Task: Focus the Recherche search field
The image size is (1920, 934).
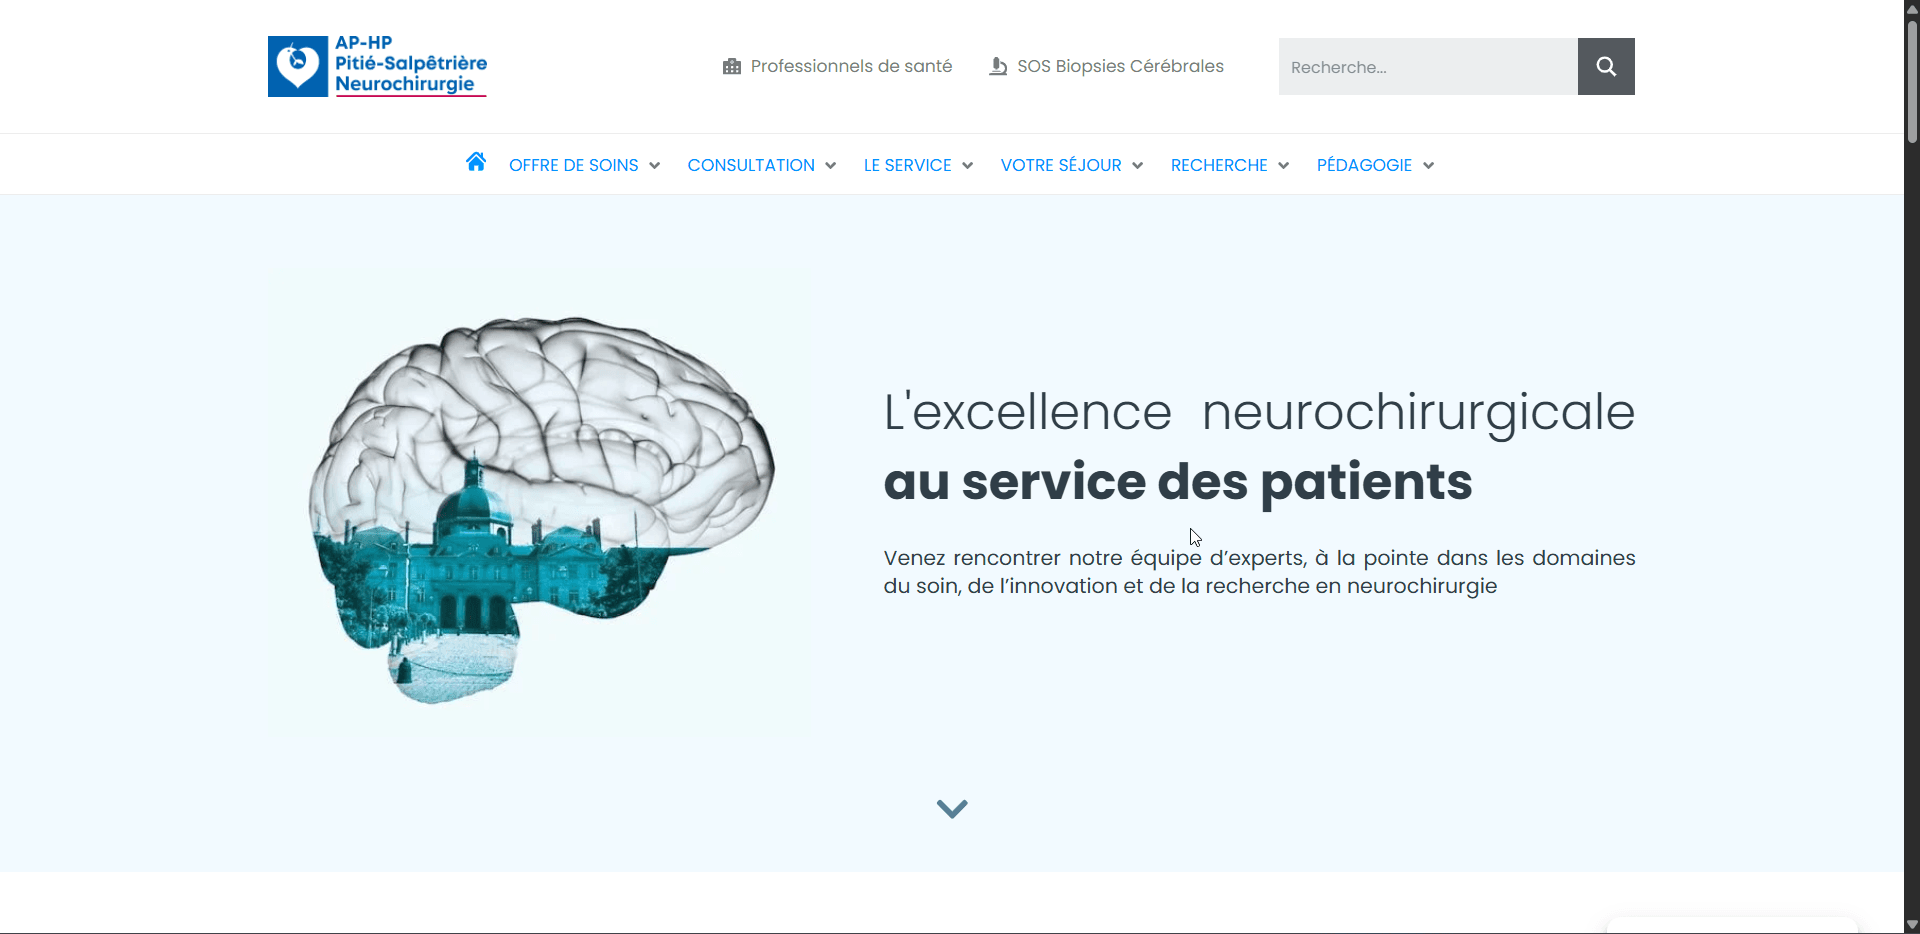Action: point(1428,66)
